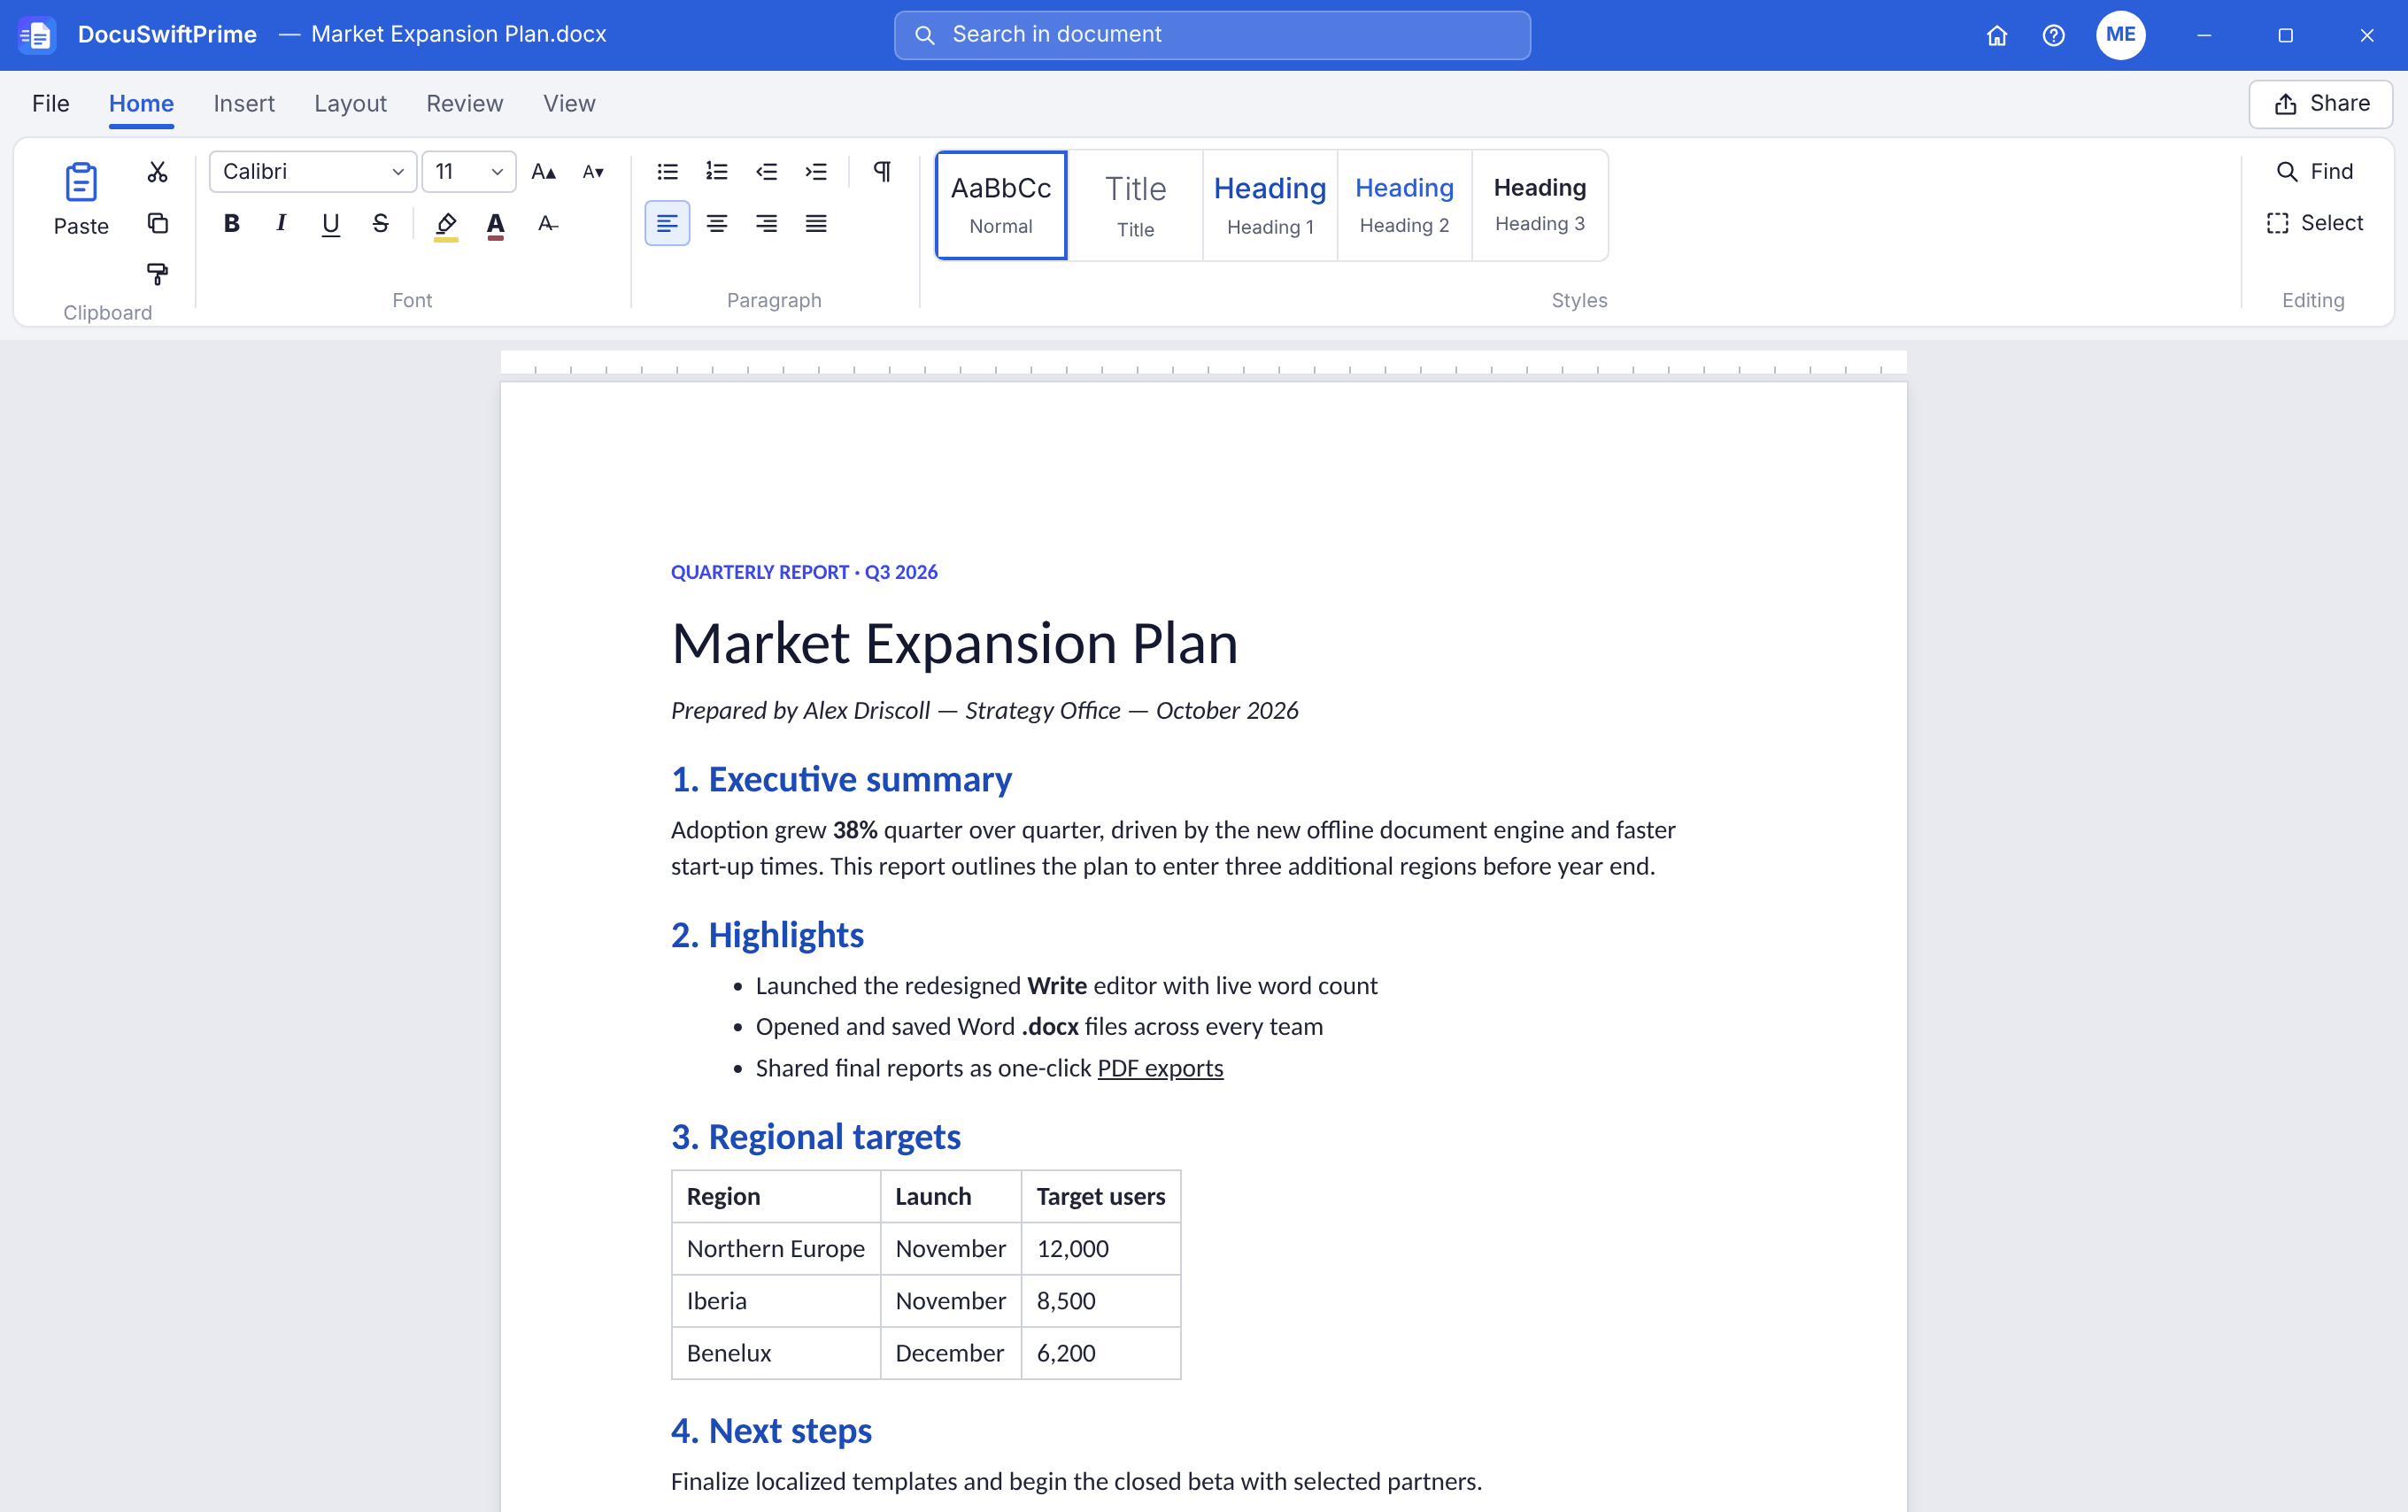2408x1512 pixels.
Task: Toggle show paragraph marks
Action: 882,172
